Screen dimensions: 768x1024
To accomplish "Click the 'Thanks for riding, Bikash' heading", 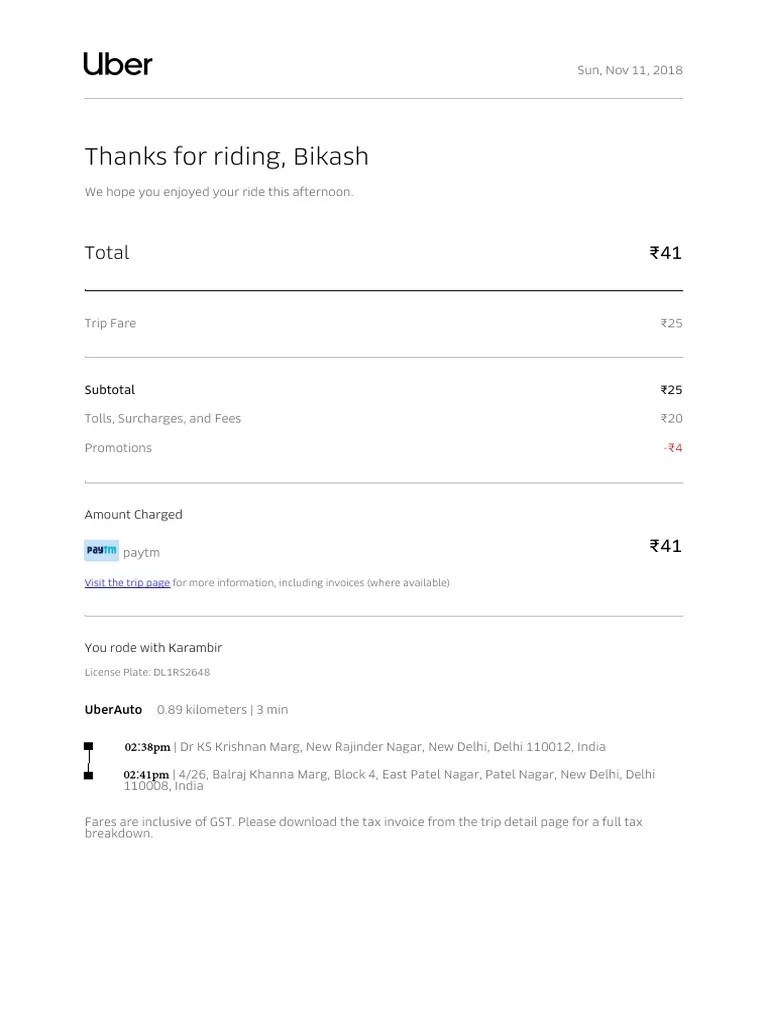I will [x=226, y=156].
